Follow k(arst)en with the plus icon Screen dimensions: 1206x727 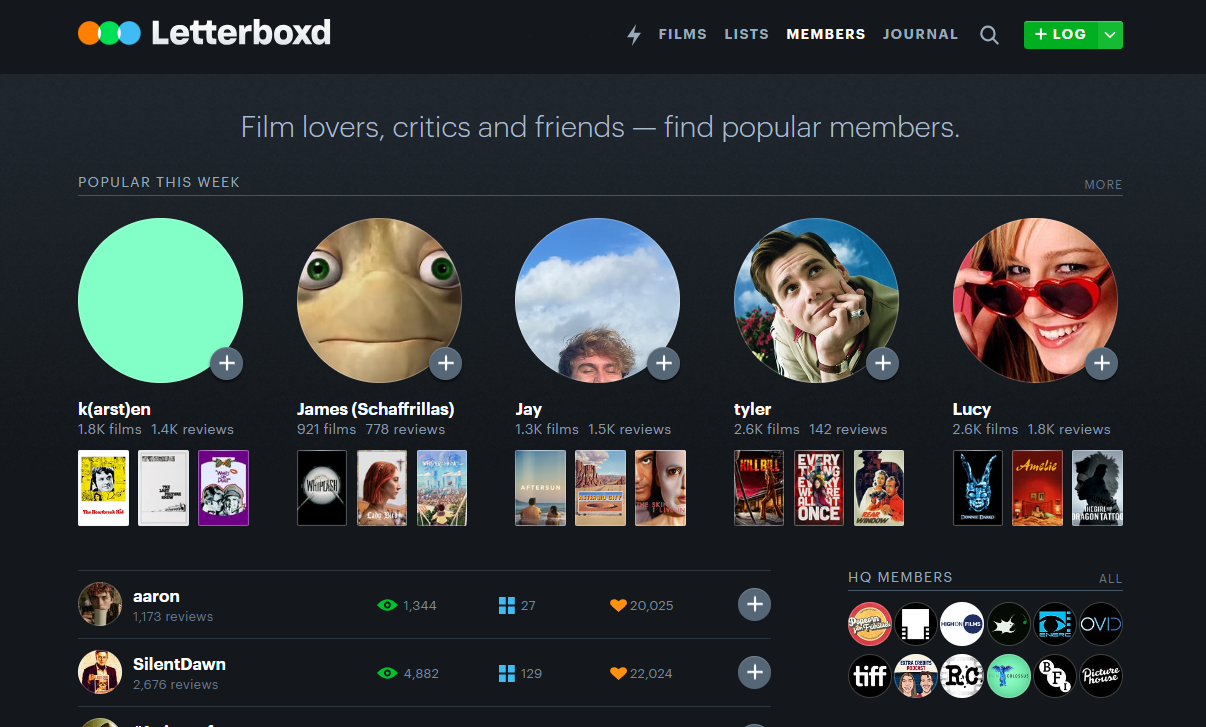[226, 363]
